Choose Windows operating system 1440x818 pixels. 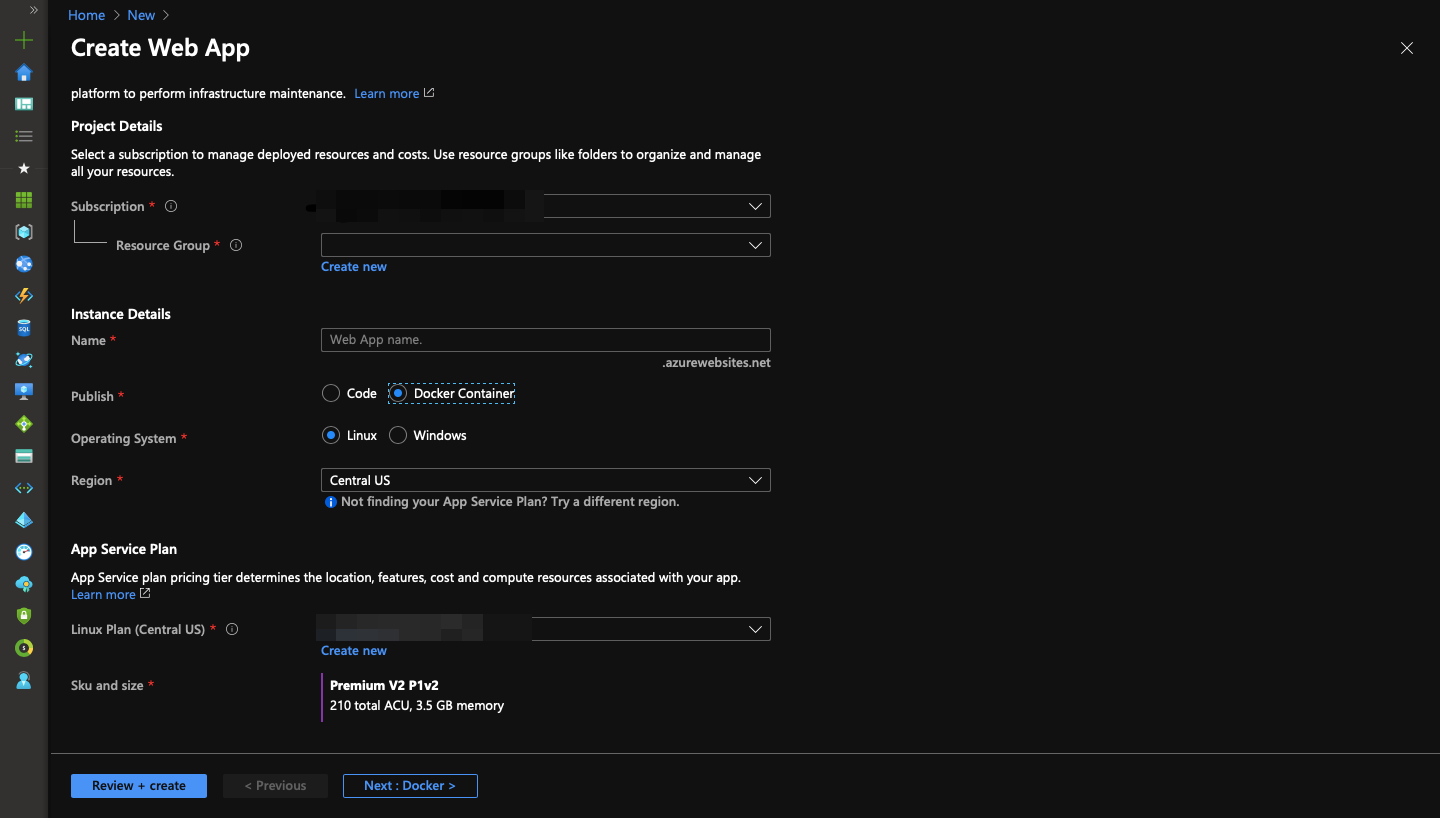point(428,436)
